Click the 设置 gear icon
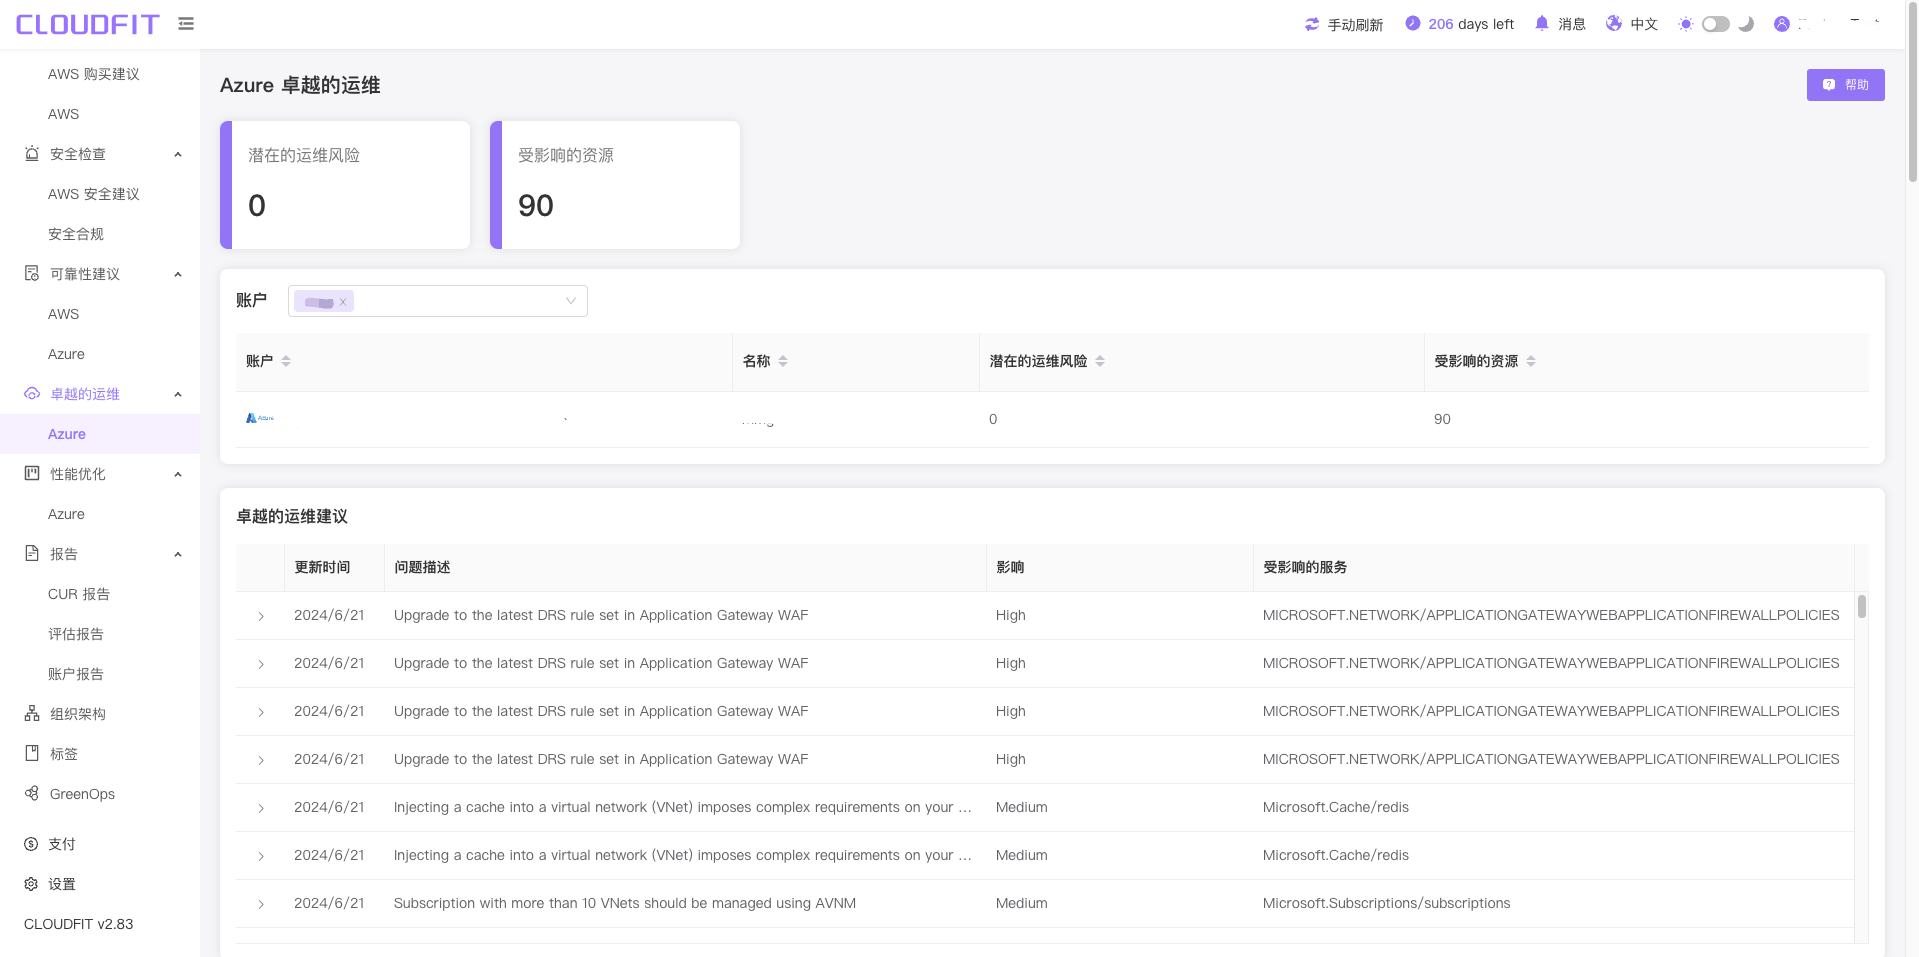1919x957 pixels. point(31,884)
